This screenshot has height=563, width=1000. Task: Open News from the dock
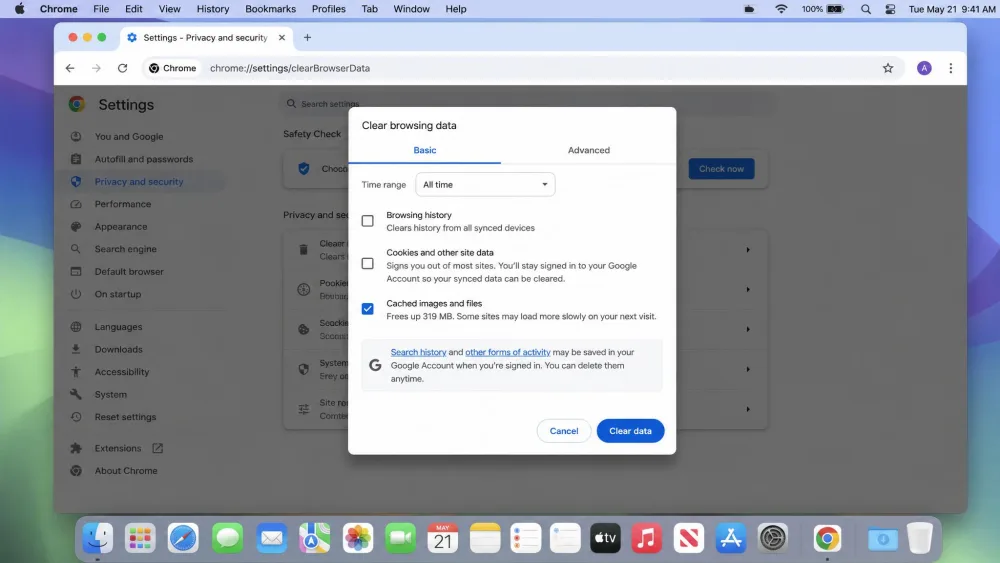[689, 538]
